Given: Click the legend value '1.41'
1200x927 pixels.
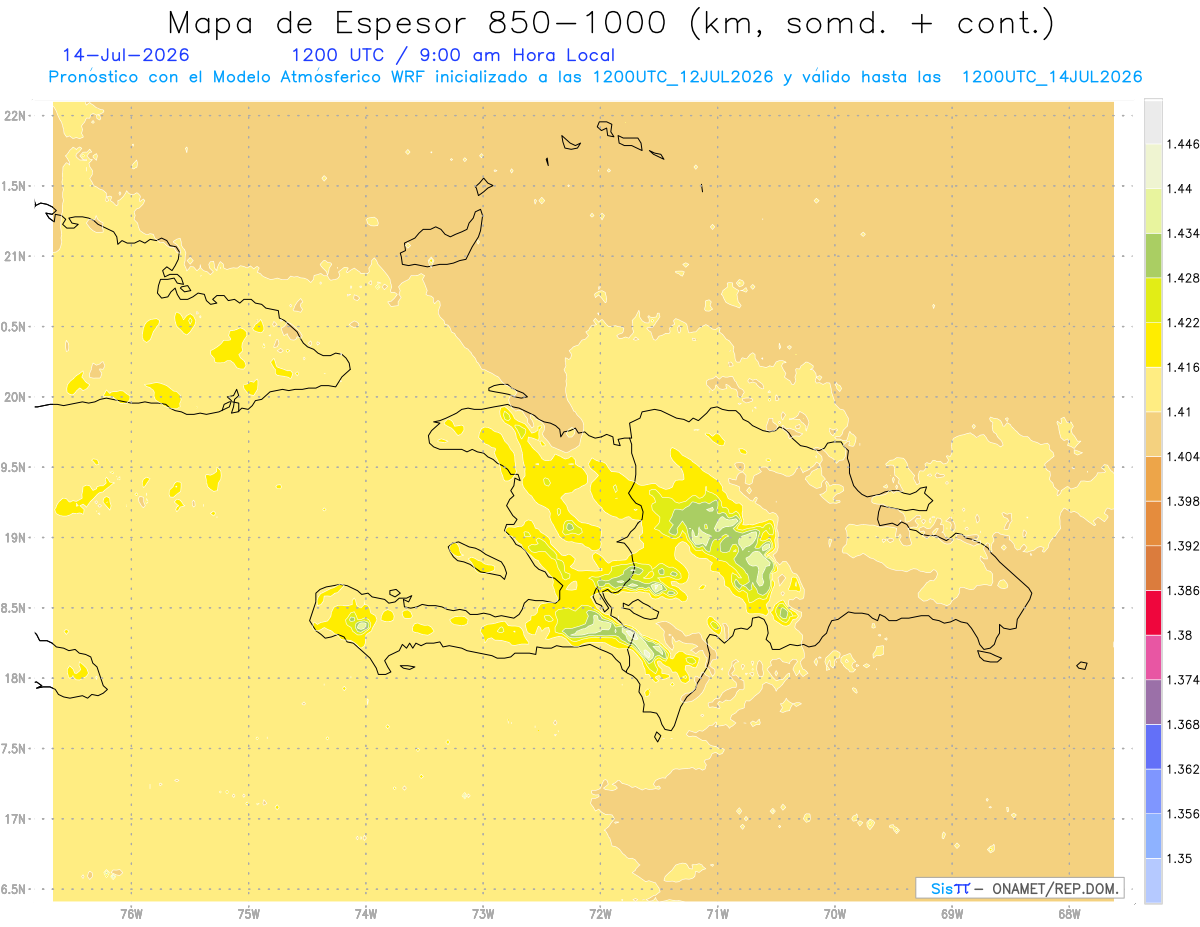Looking at the screenshot, I should coord(1179,411).
